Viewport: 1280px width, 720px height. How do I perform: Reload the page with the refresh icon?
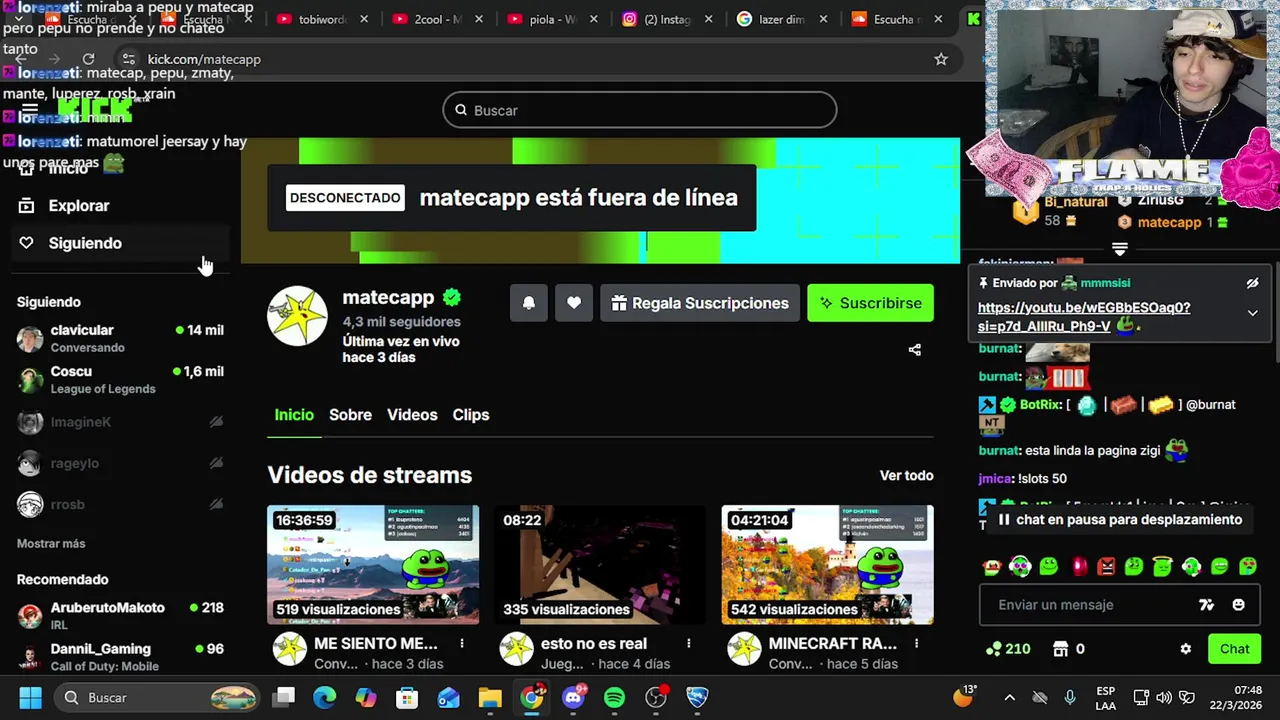click(88, 59)
